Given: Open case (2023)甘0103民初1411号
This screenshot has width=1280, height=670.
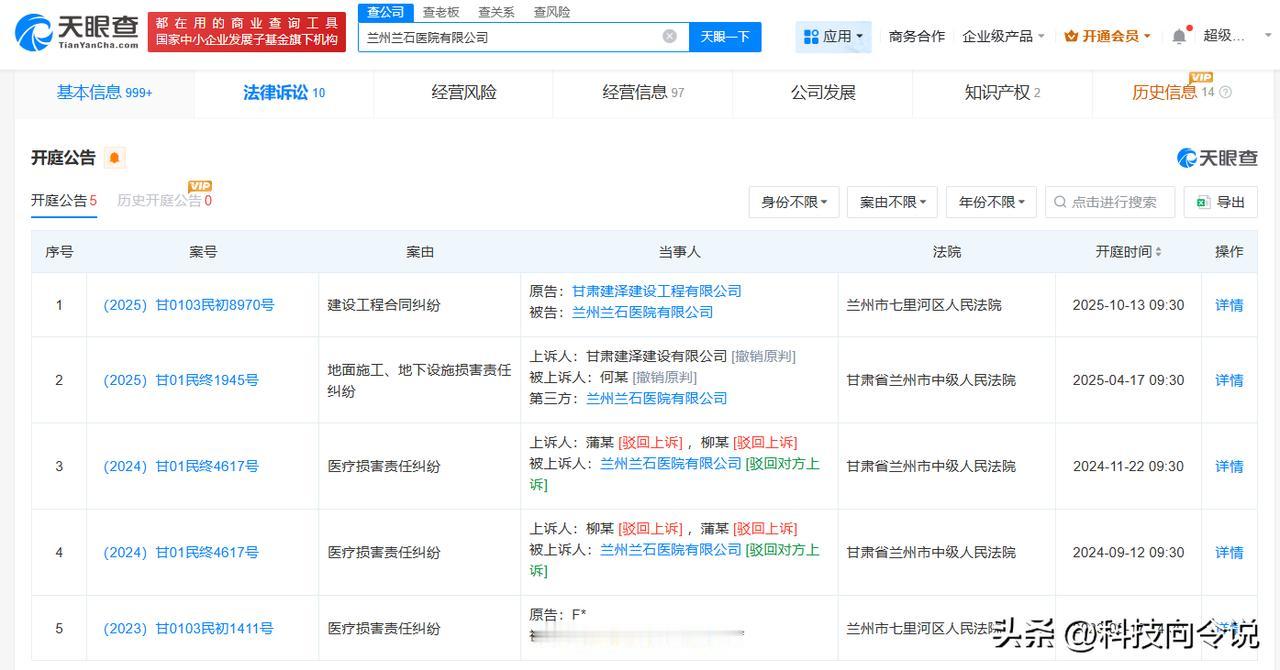Looking at the screenshot, I should 188,629.
